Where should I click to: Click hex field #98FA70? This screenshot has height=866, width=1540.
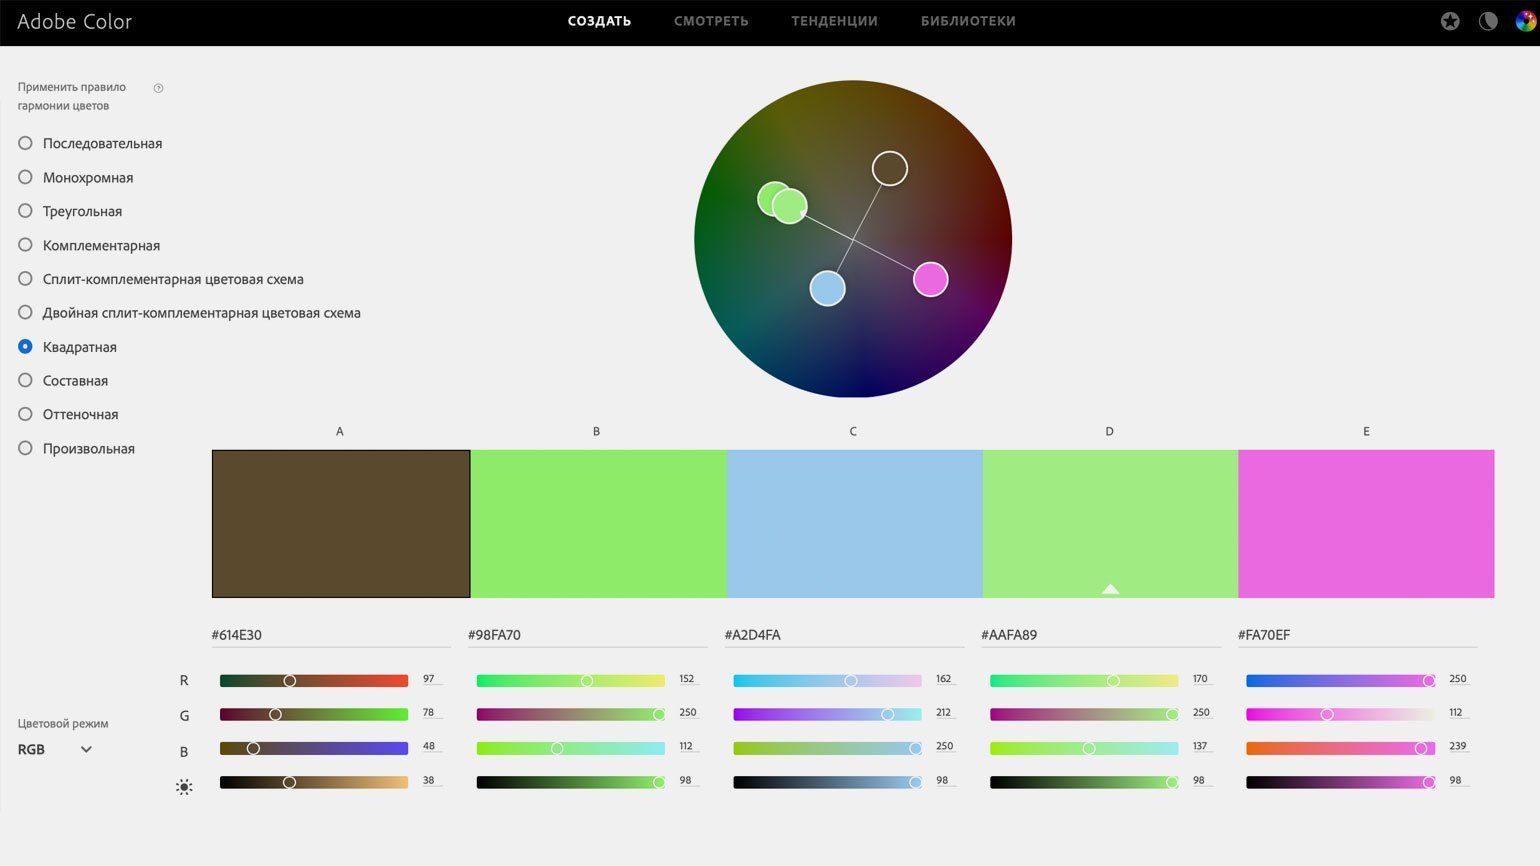click(587, 635)
